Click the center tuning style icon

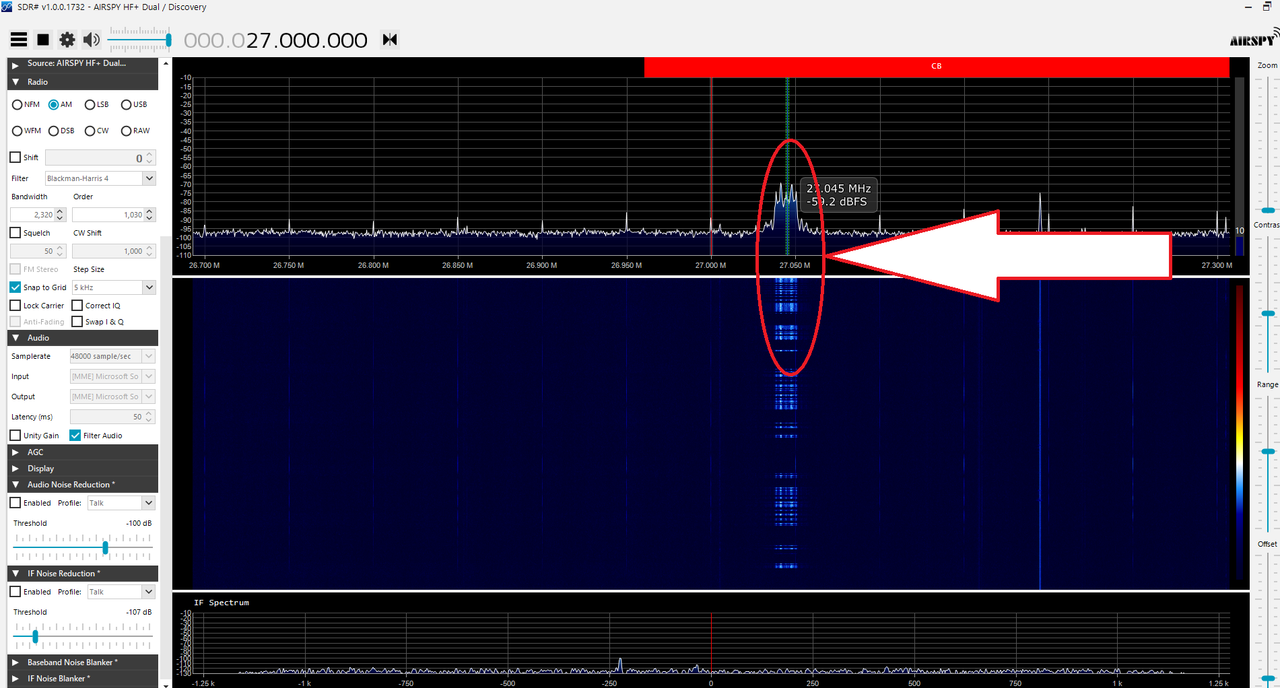(x=390, y=40)
